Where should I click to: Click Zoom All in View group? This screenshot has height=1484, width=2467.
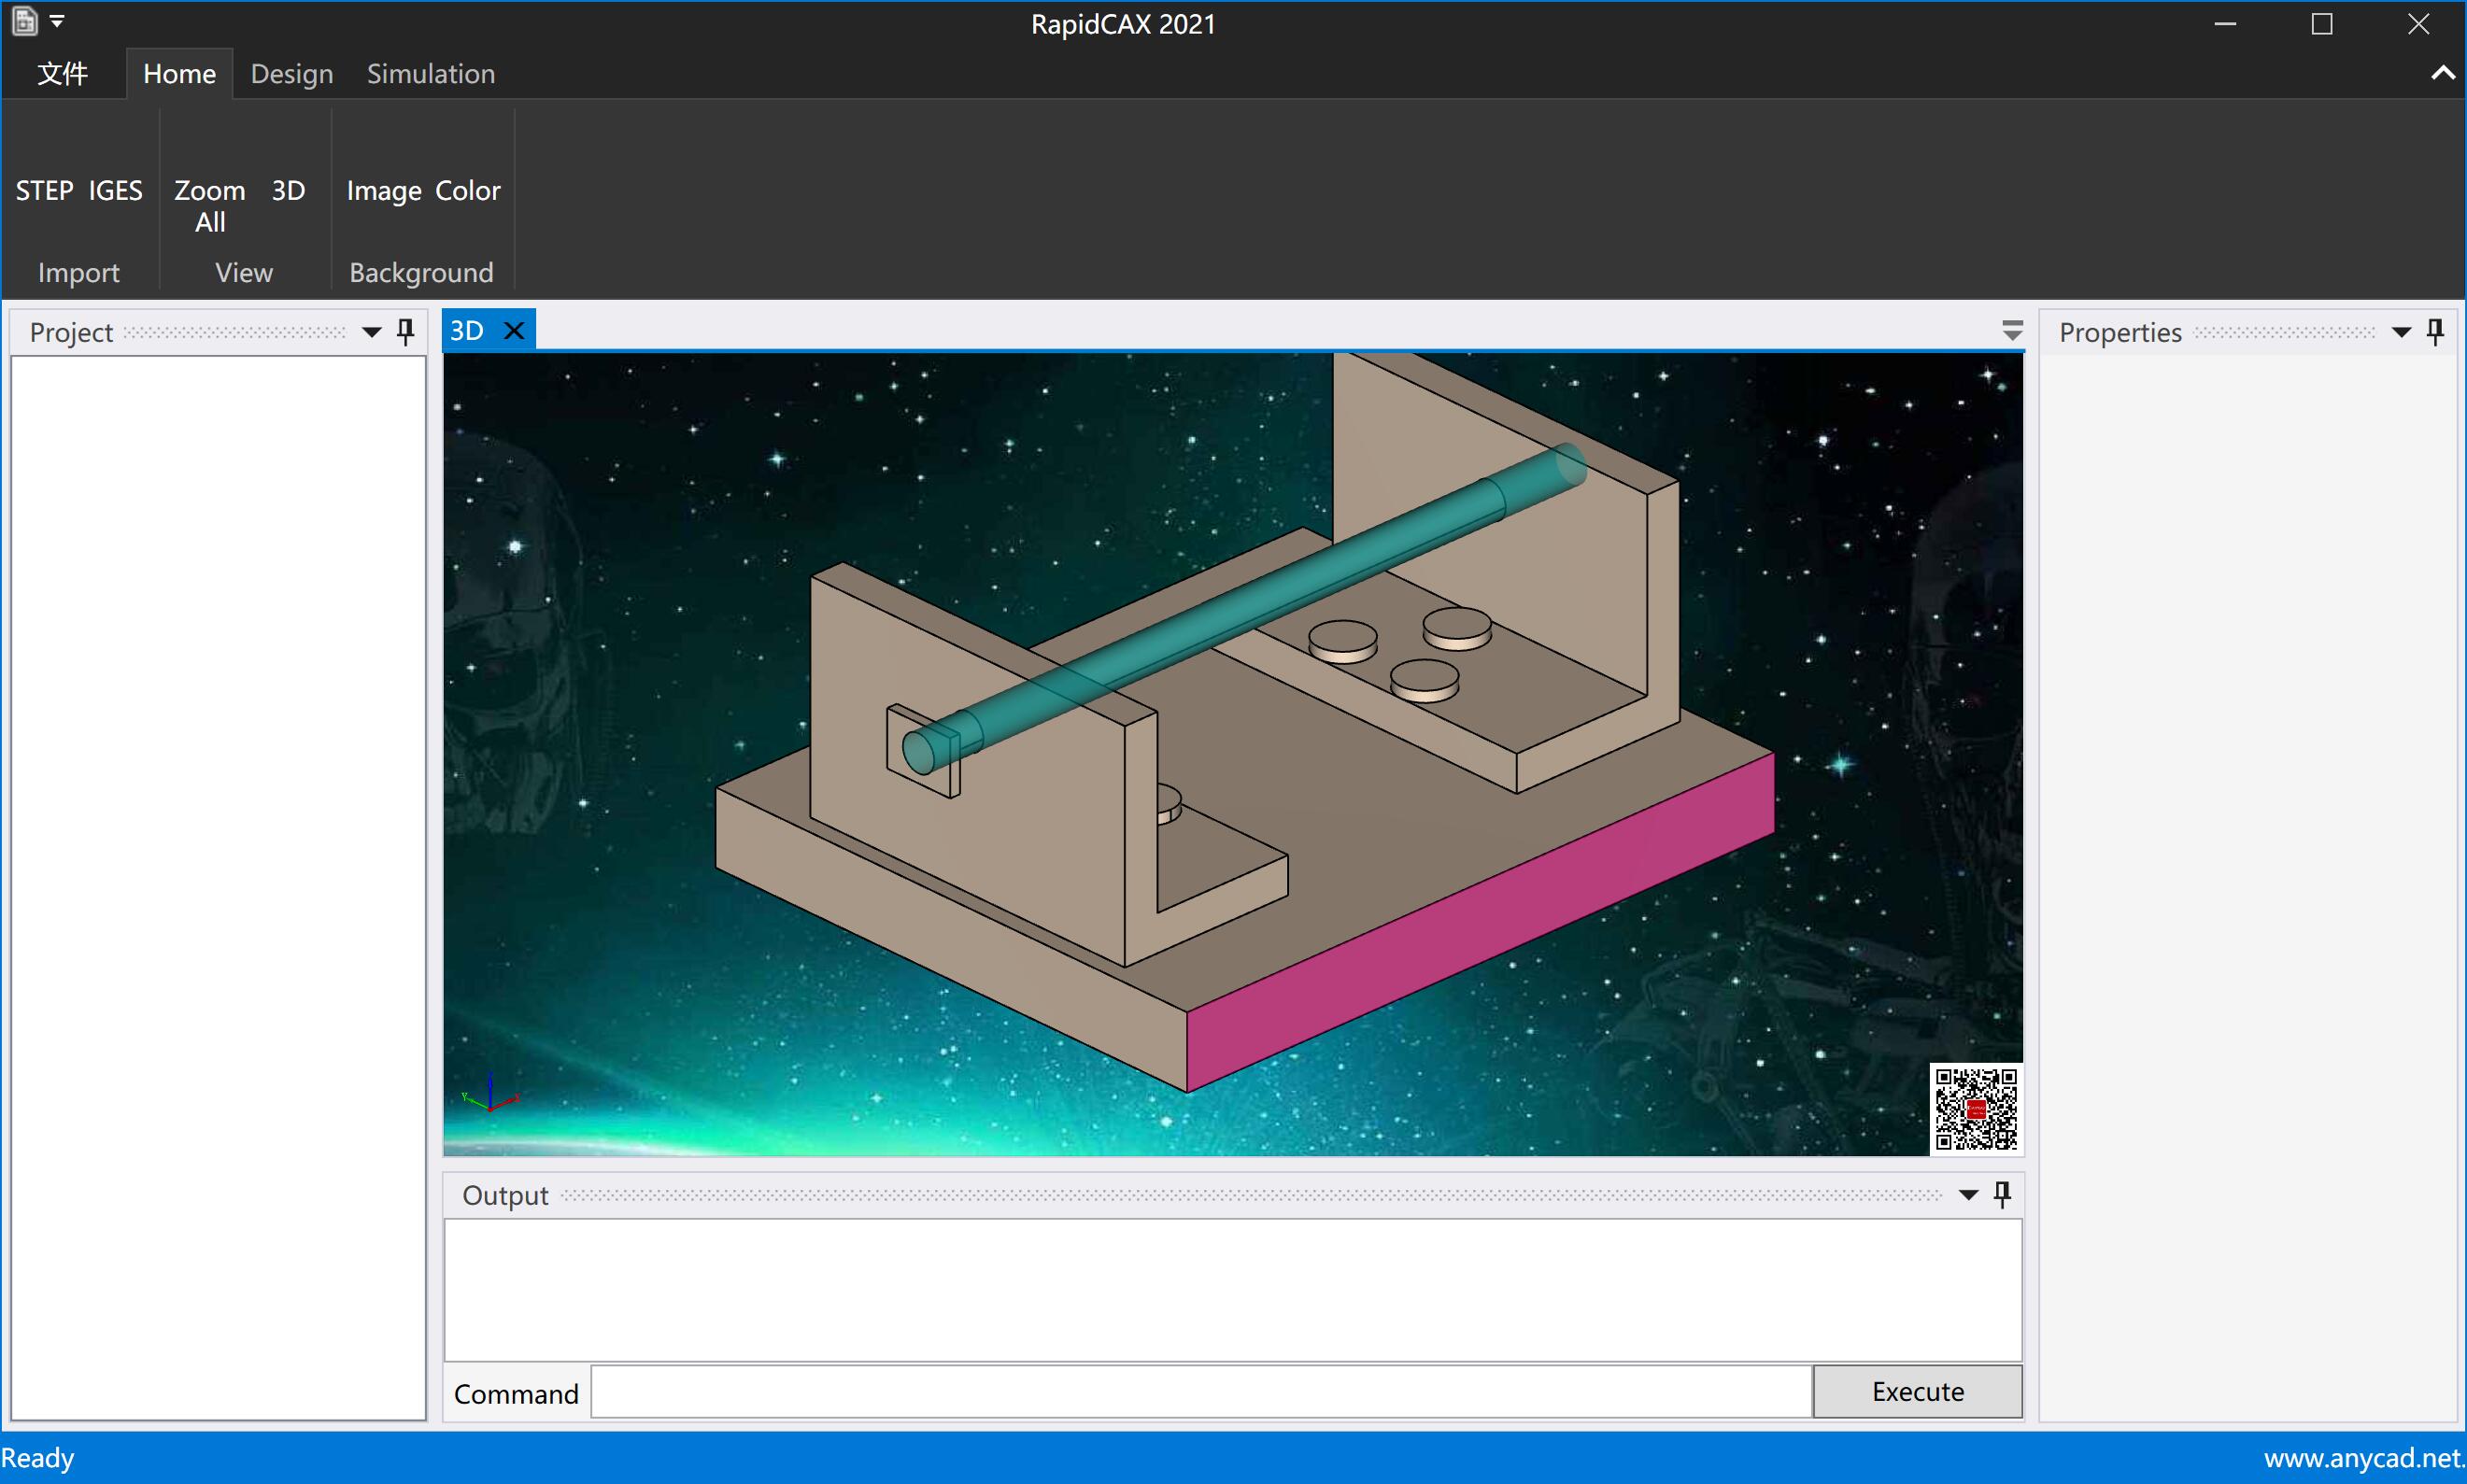click(209, 205)
